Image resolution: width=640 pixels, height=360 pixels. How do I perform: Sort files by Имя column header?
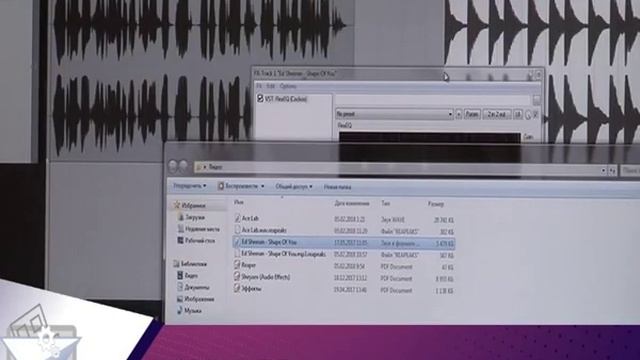[x=239, y=202]
